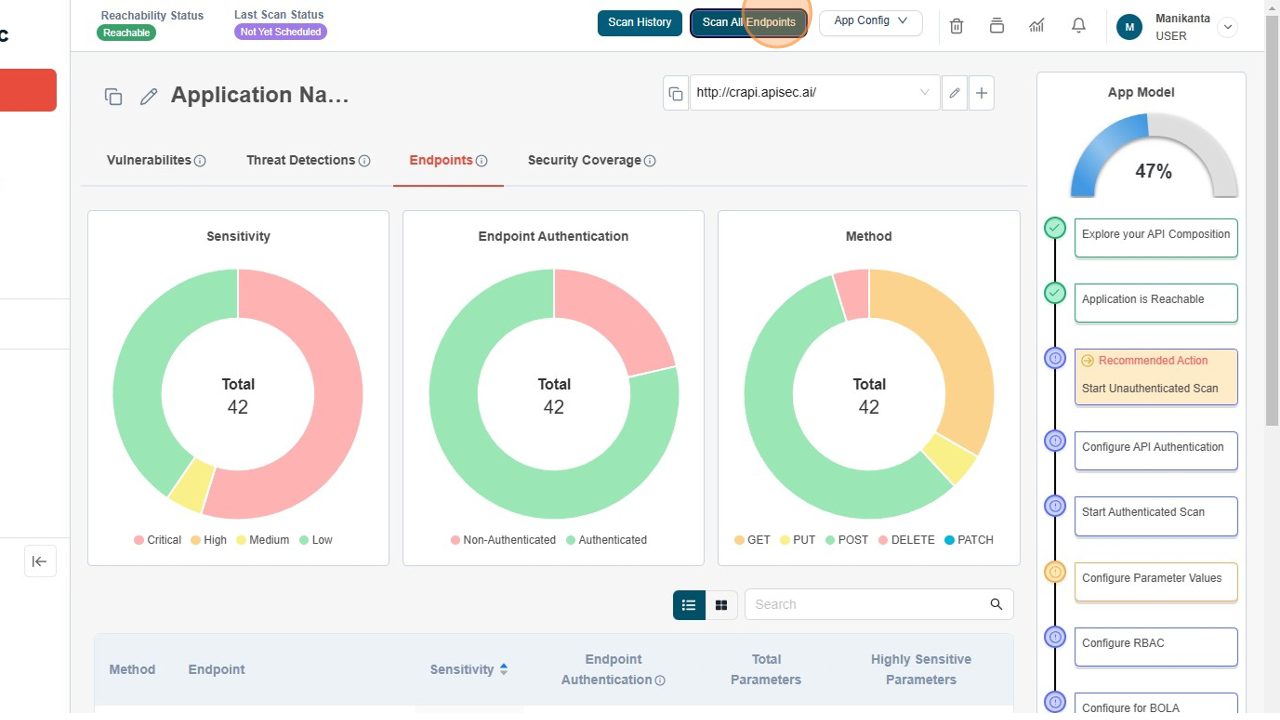
Task: Enable the list view toggle for endpoints
Action: (688, 604)
